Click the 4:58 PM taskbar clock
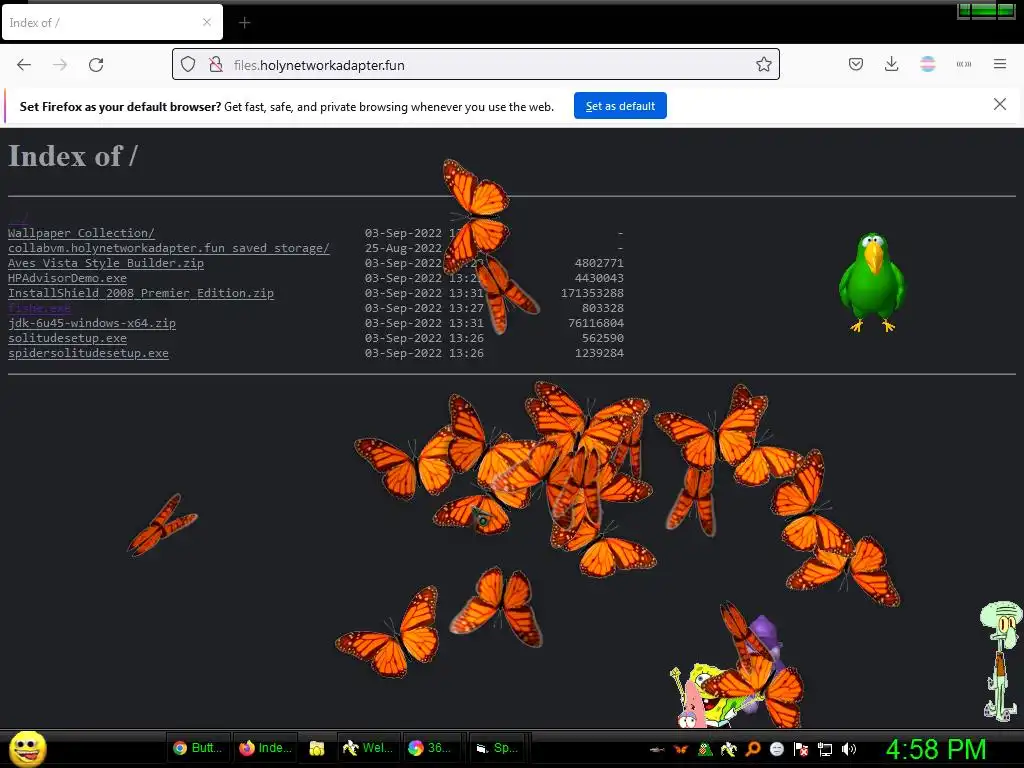This screenshot has height=768, width=1024. [x=936, y=750]
